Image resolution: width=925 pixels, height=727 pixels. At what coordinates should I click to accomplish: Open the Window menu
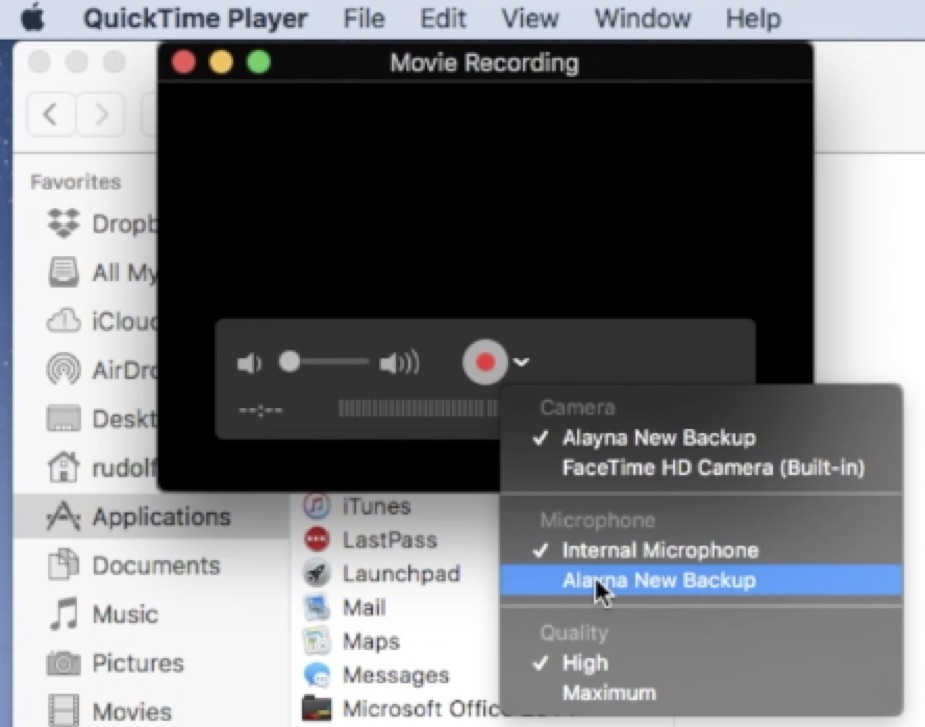(642, 19)
